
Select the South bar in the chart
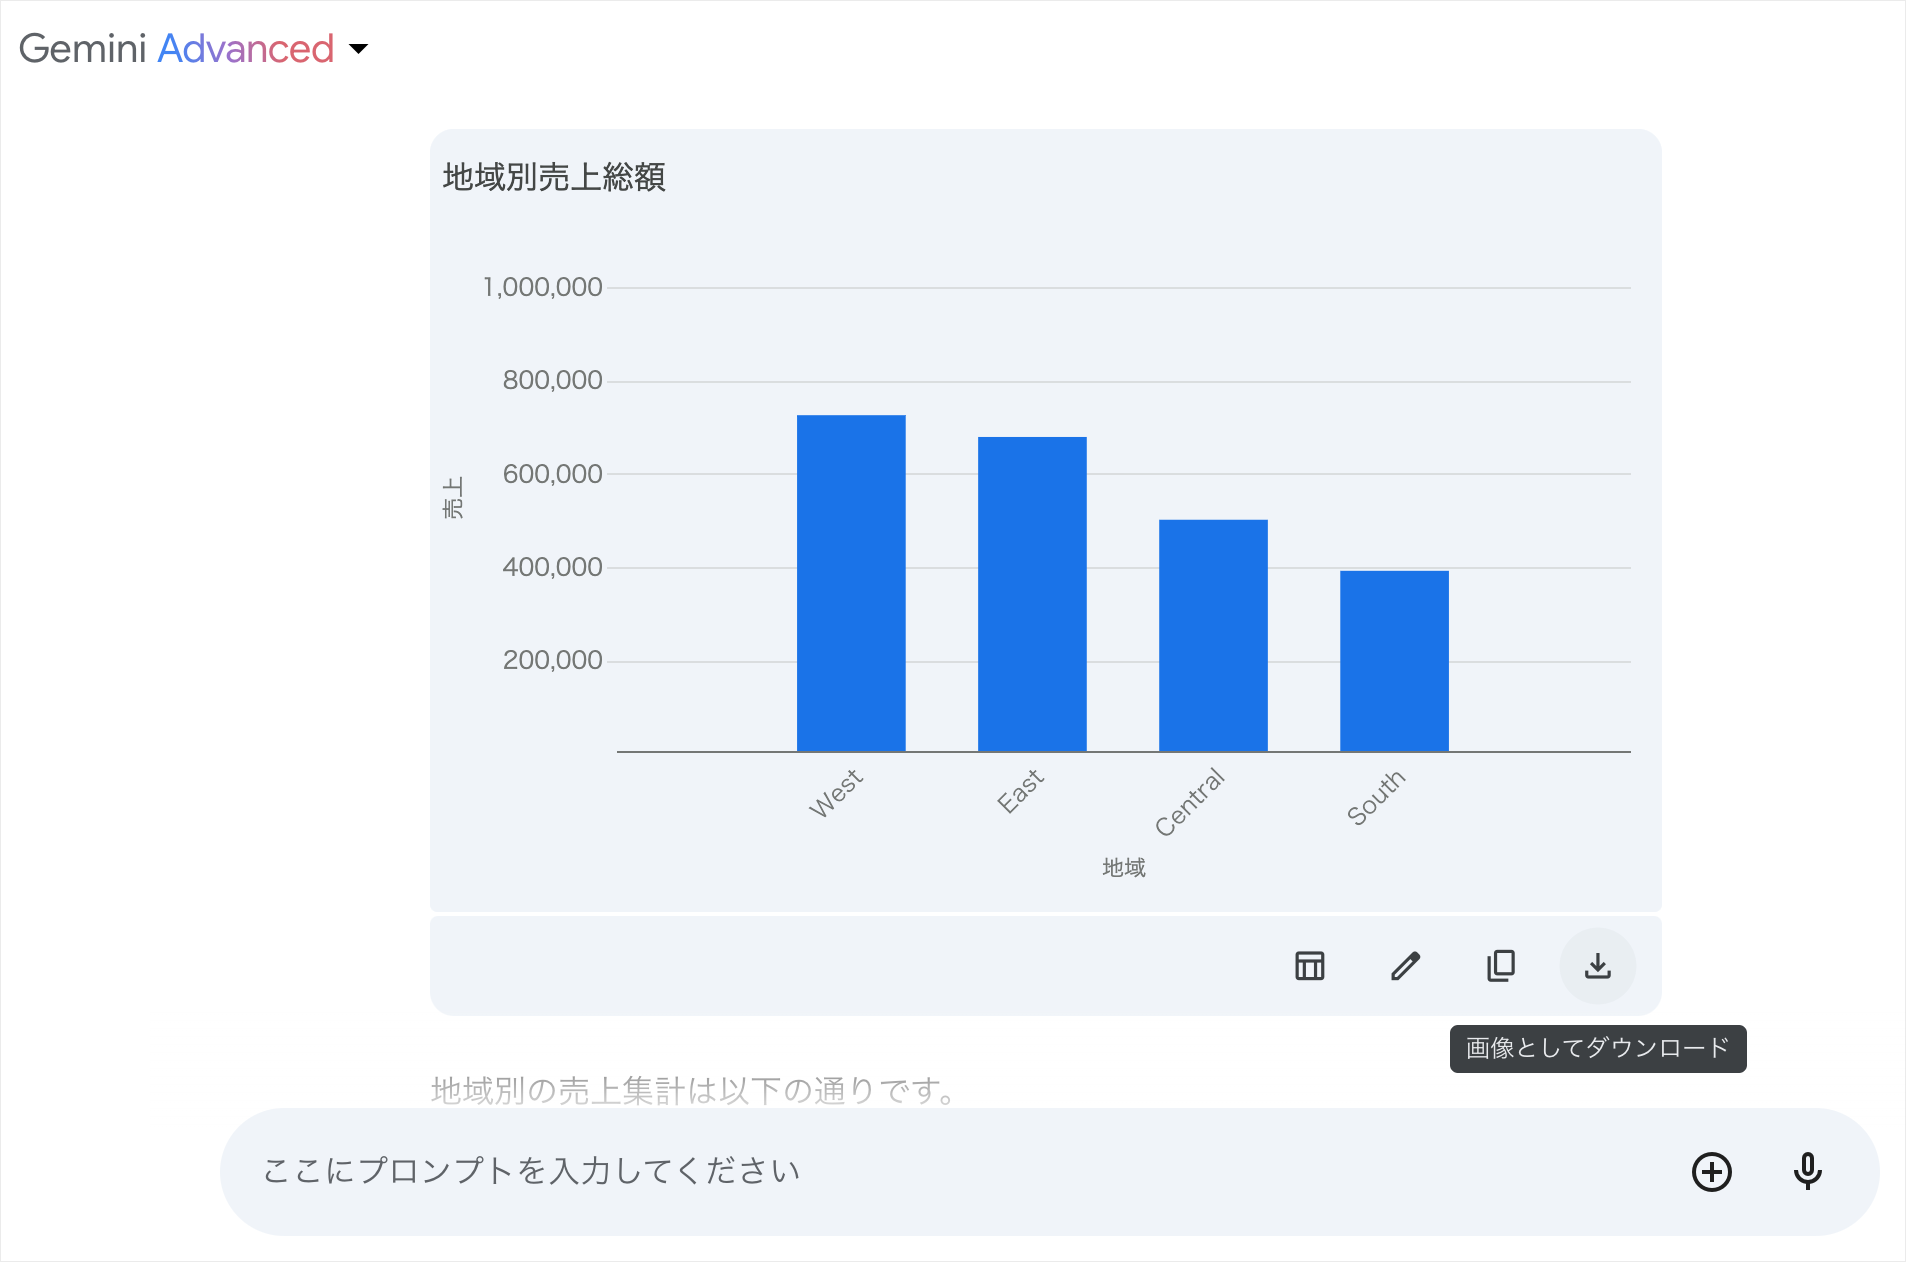(x=1394, y=661)
